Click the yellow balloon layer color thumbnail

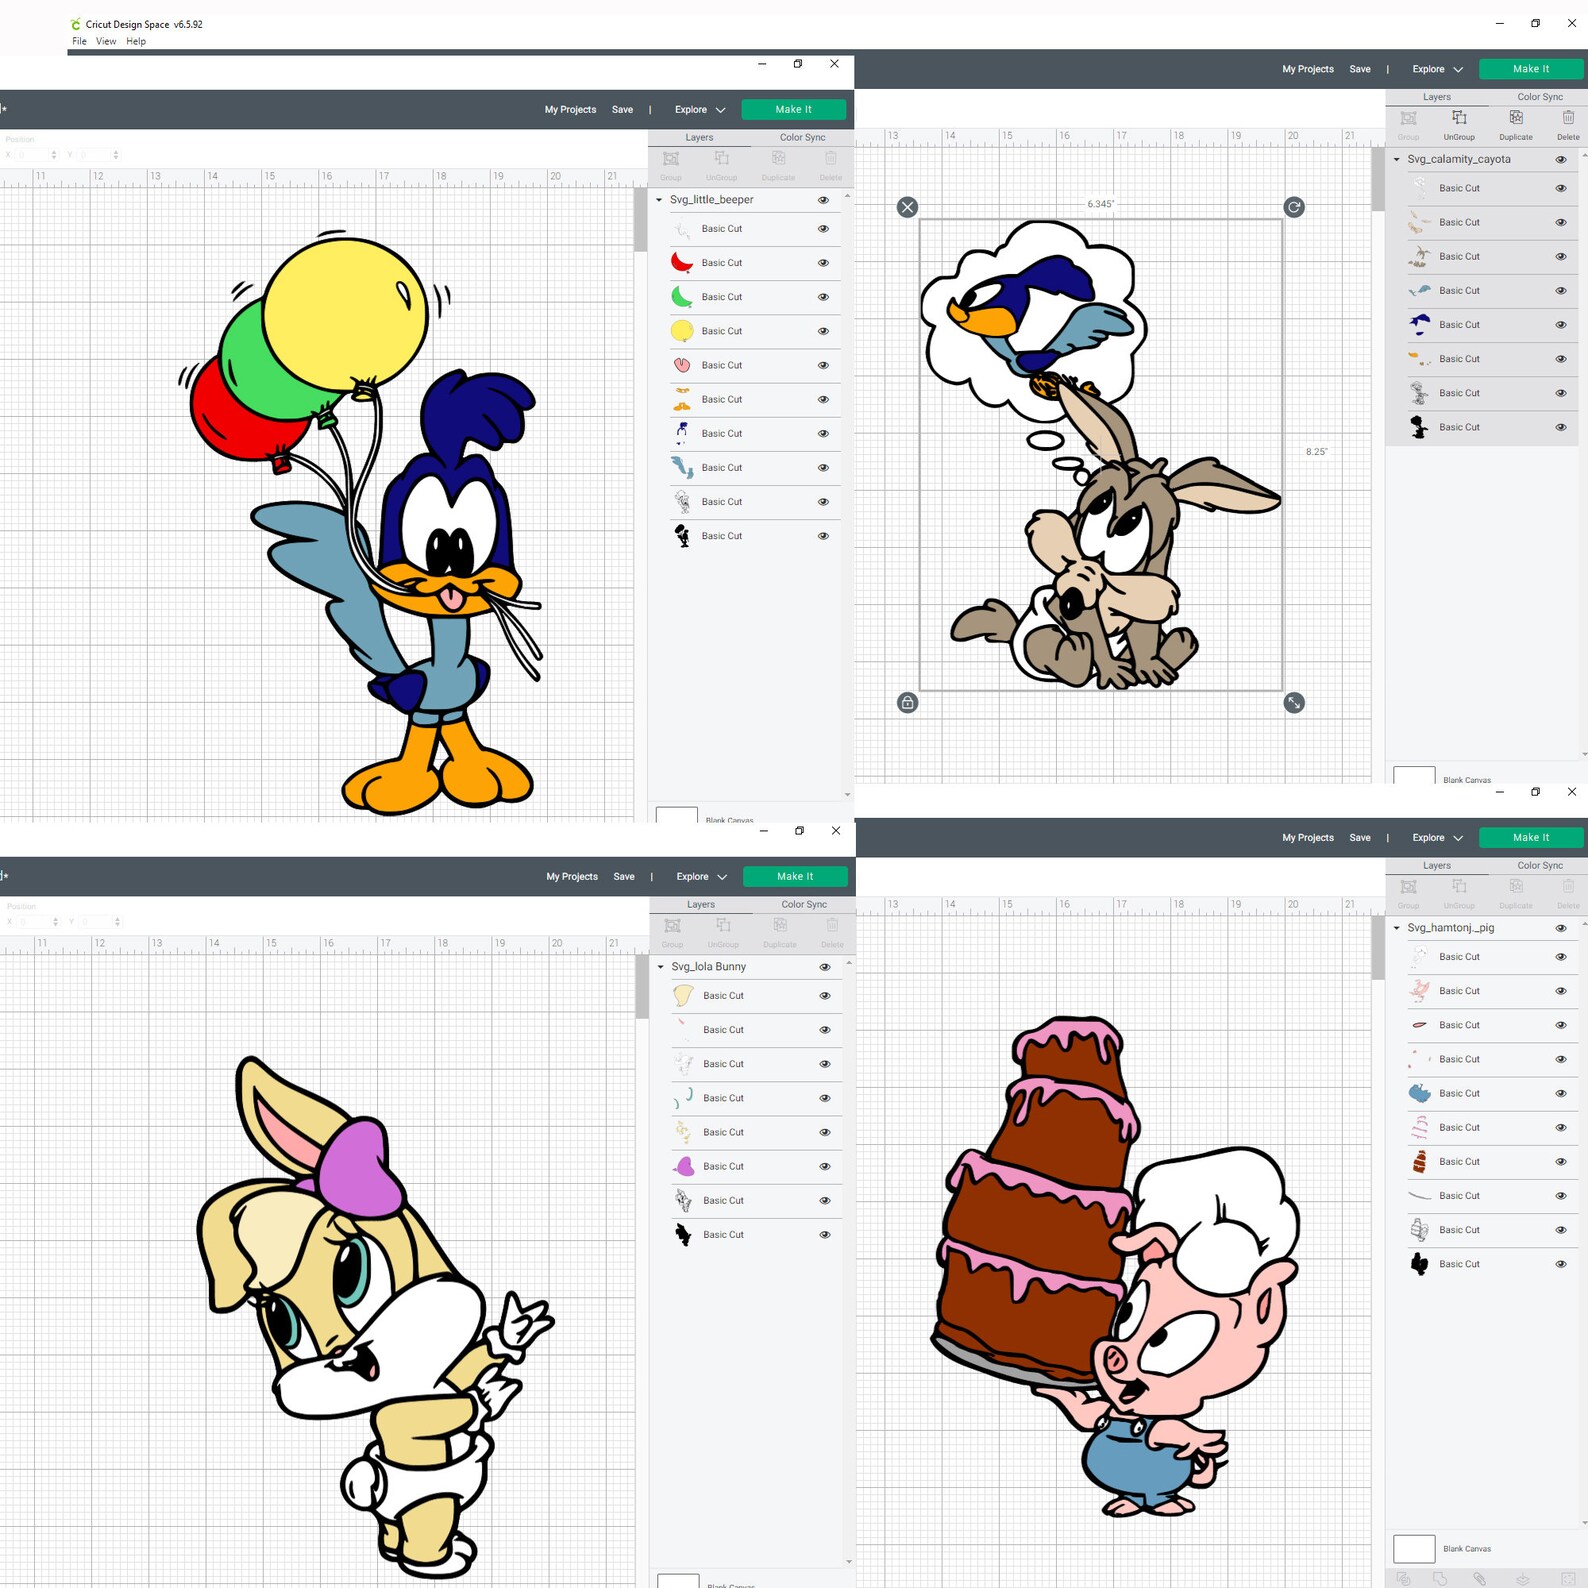[682, 331]
